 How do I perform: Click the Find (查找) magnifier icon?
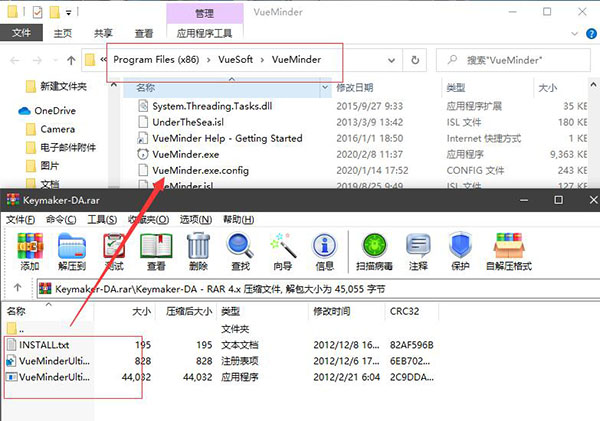coord(240,246)
